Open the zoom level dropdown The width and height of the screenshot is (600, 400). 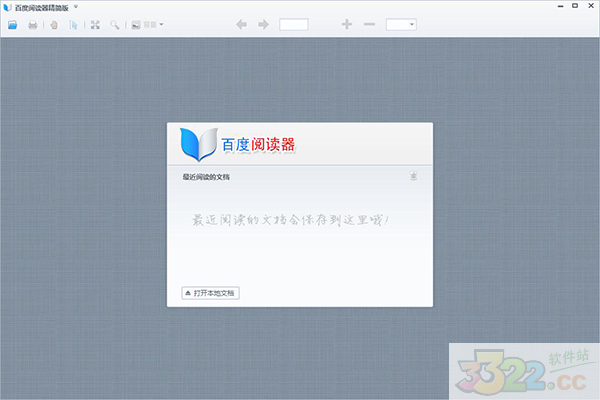(400, 24)
